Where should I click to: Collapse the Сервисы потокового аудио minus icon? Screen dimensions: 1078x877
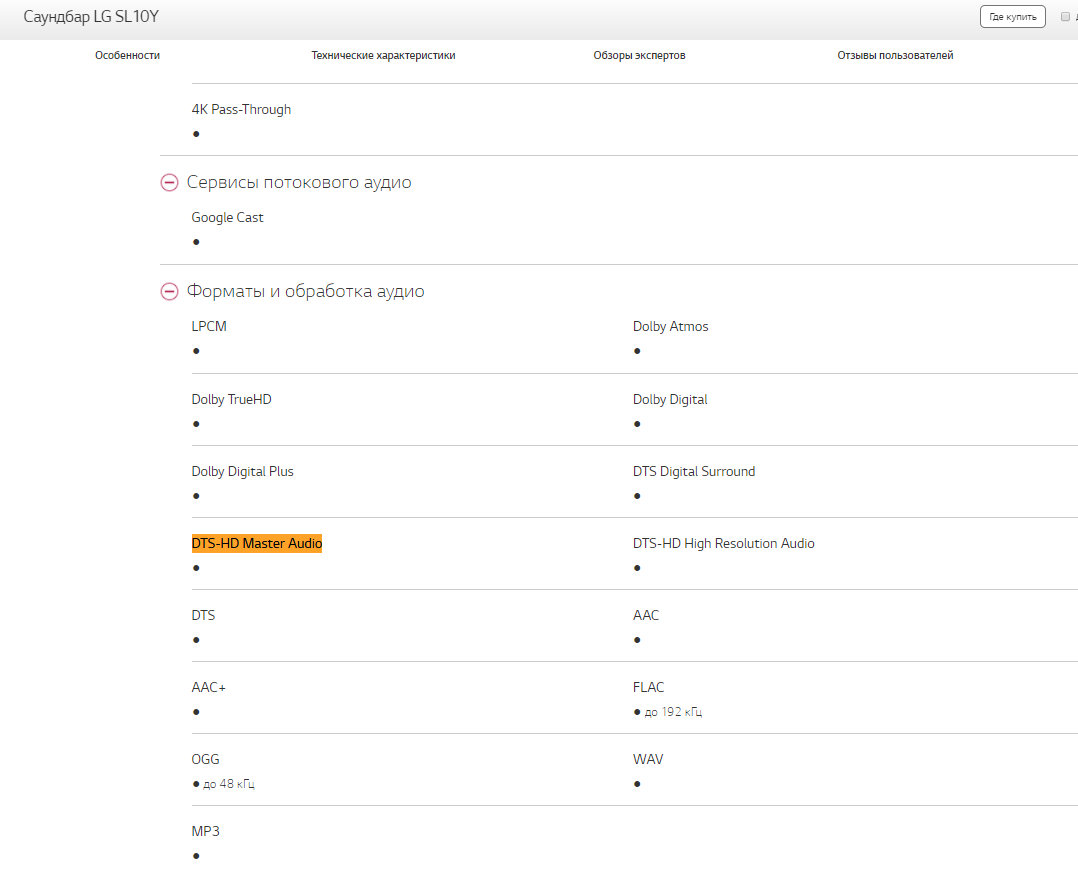coord(169,183)
